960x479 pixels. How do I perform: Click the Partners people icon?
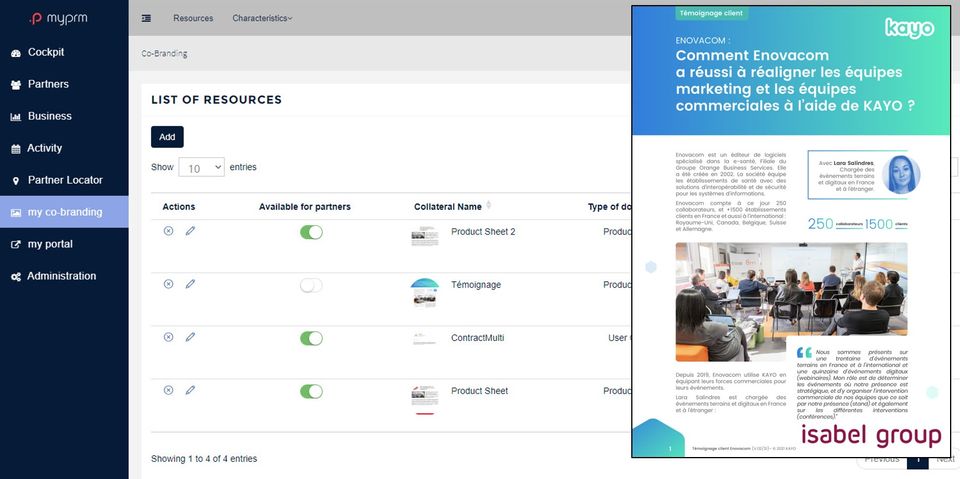pyautogui.click(x=16, y=85)
